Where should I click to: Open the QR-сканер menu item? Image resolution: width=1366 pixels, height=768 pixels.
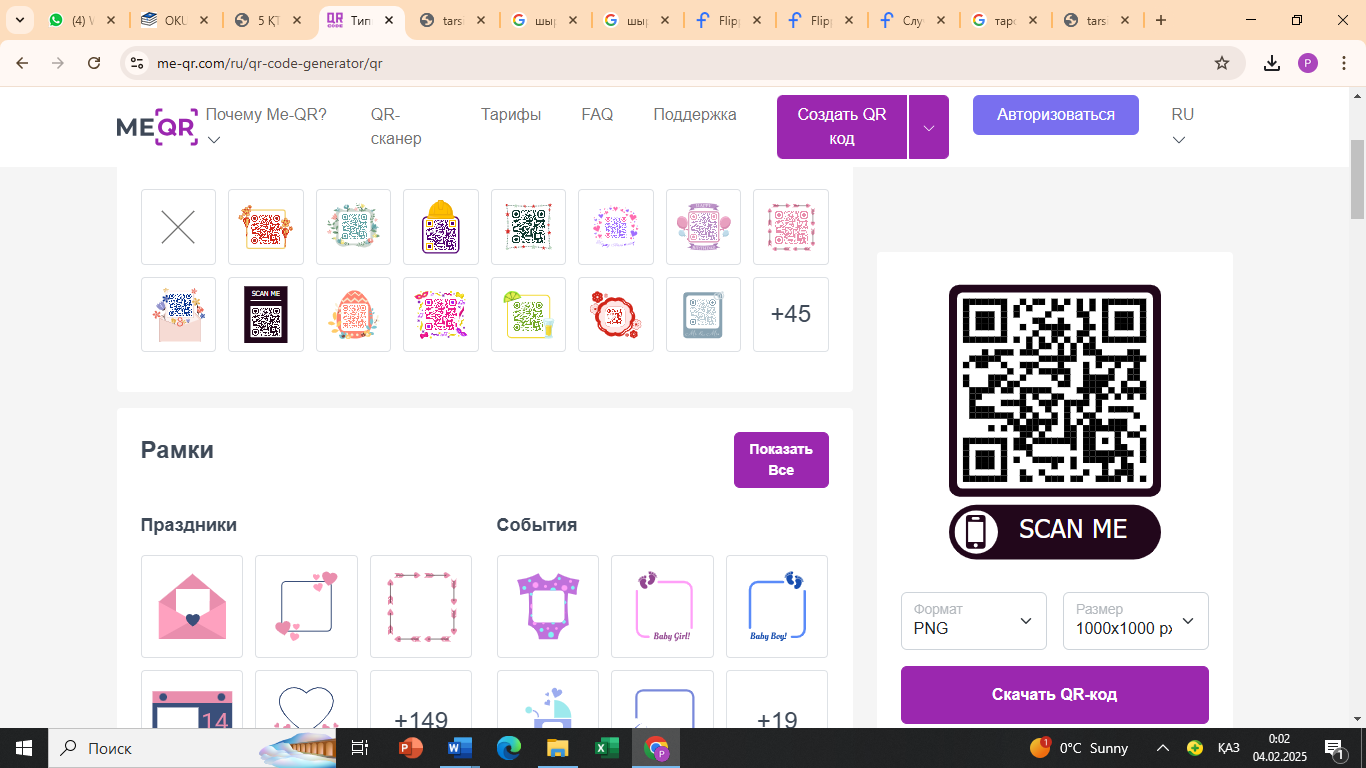coord(396,126)
